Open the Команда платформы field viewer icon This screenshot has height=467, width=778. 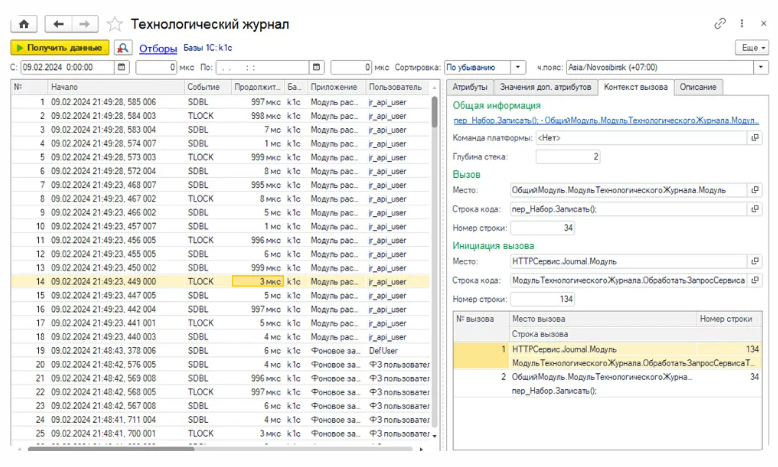[756, 138]
